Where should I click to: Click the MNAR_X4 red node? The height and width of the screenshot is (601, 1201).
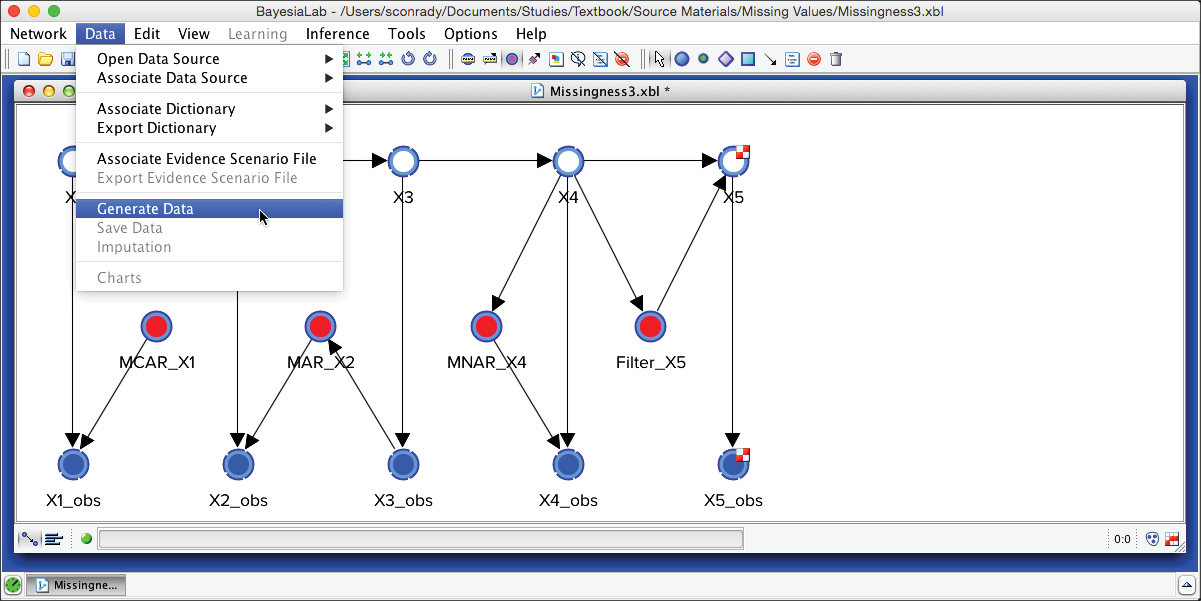(487, 326)
